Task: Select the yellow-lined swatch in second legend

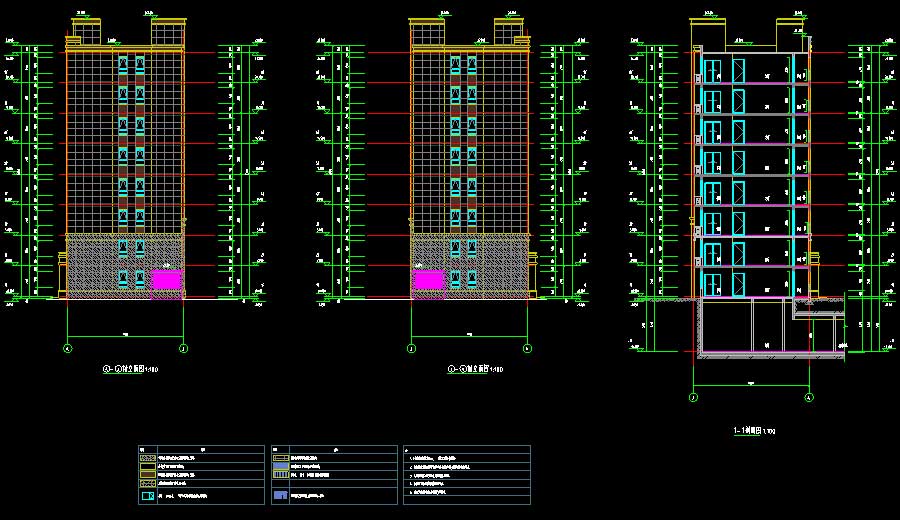Action: pos(281,458)
